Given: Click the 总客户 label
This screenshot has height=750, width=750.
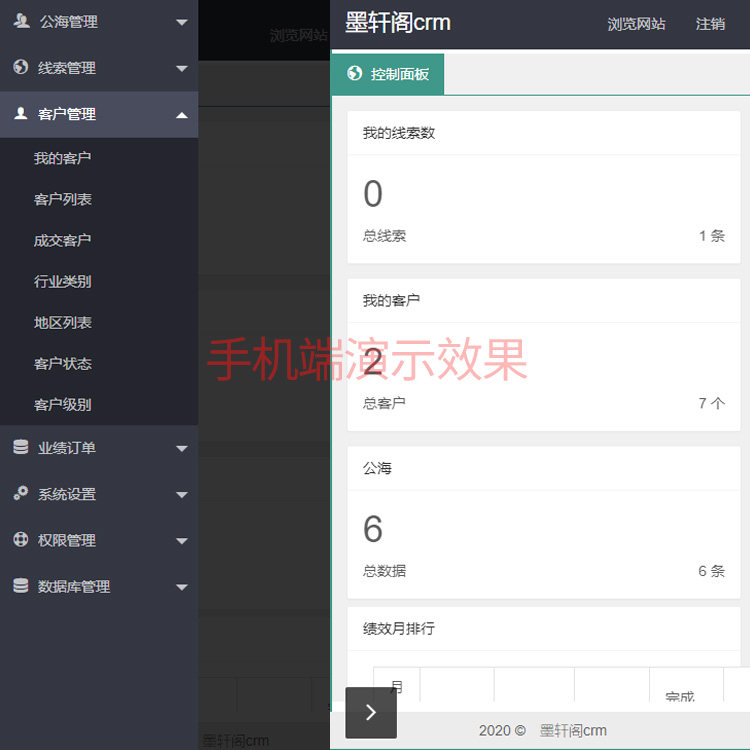Looking at the screenshot, I should (x=384, y=403).
